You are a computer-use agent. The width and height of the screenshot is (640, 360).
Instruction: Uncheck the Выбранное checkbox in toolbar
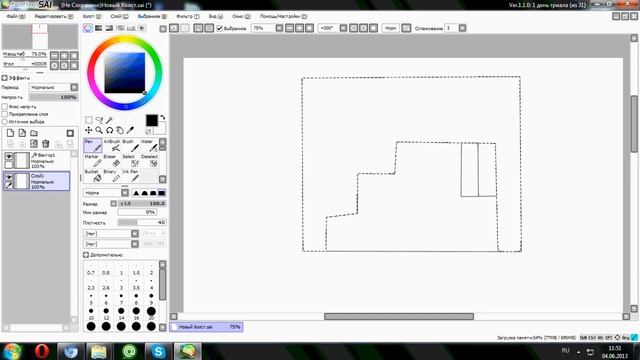click(x=220, y=28)
